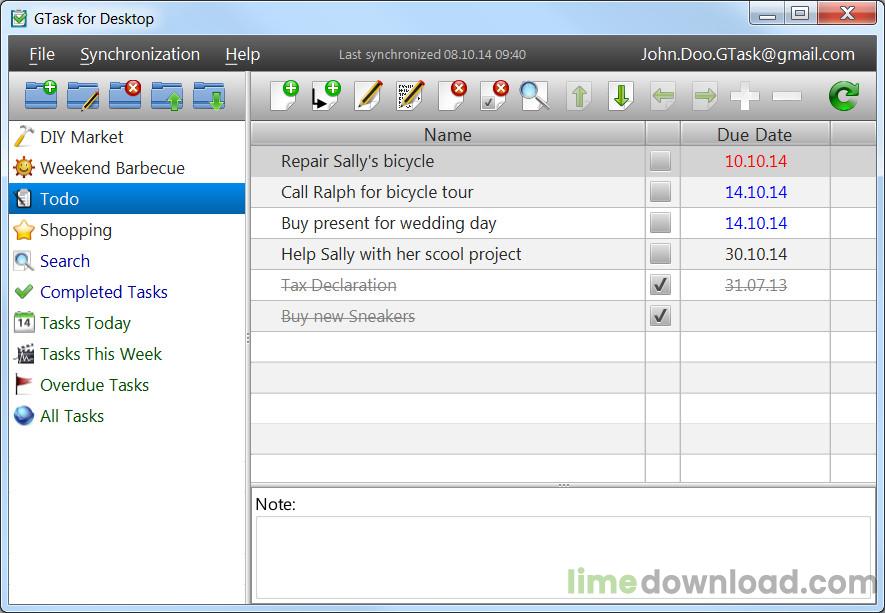The height and width of the screenshot is (613, 885).
Task: Click the new task icon with green plus
Action: tap(284, 95)
